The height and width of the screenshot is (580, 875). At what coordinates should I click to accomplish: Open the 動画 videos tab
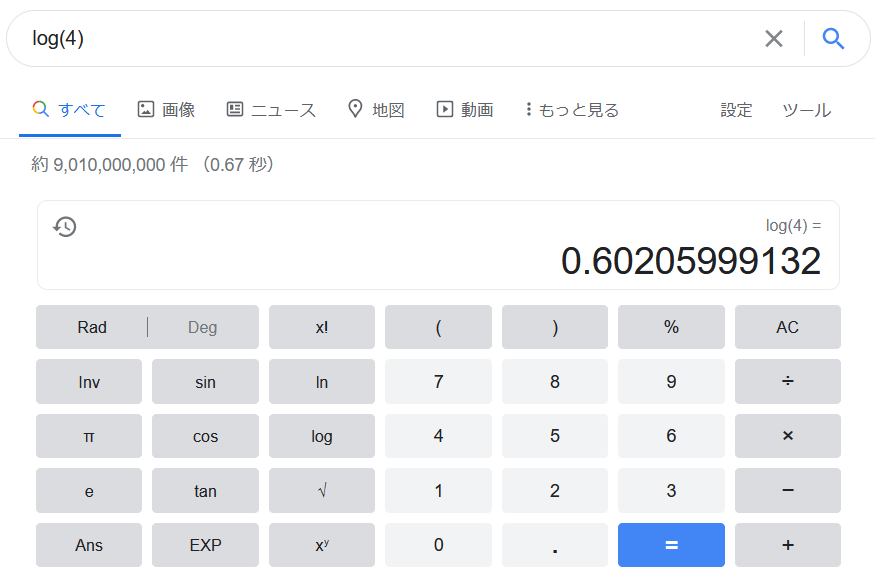(x=465, y=109)
